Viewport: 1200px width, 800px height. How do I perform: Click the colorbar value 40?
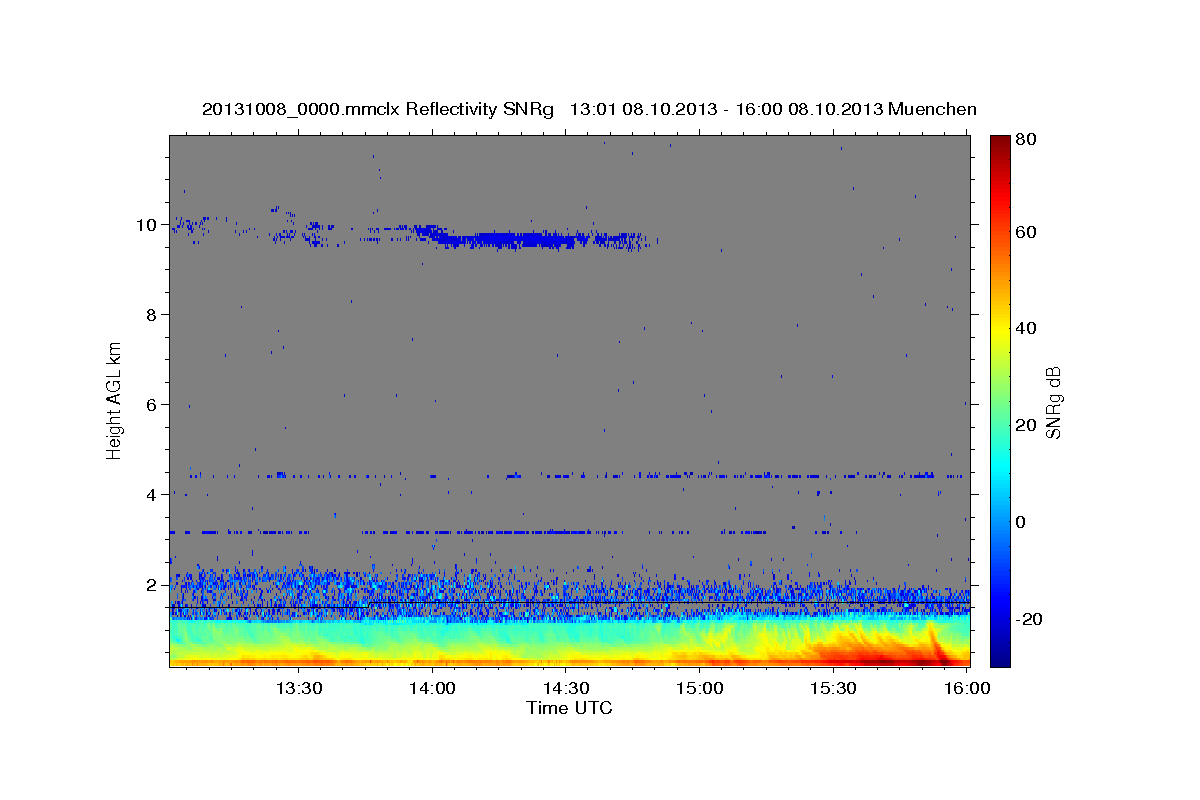(x=1025, y=328)
